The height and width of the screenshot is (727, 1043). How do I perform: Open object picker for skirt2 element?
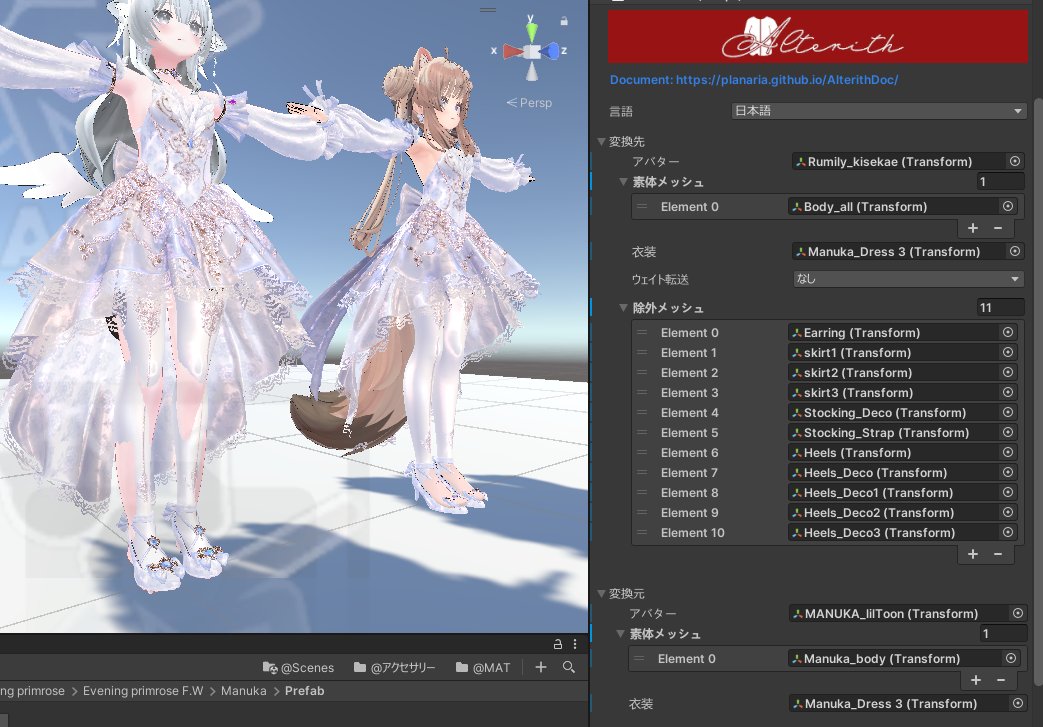tap(1008, 372)
